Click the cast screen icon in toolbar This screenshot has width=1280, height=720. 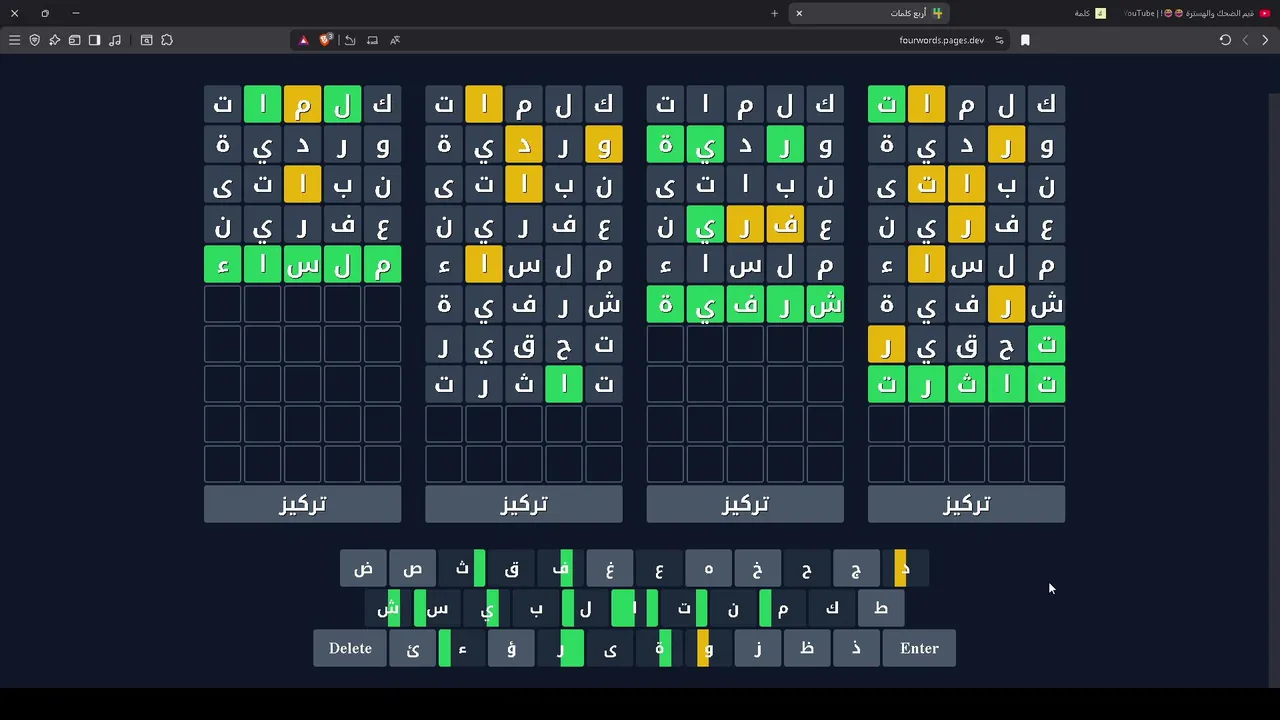[x=372, y=40]
